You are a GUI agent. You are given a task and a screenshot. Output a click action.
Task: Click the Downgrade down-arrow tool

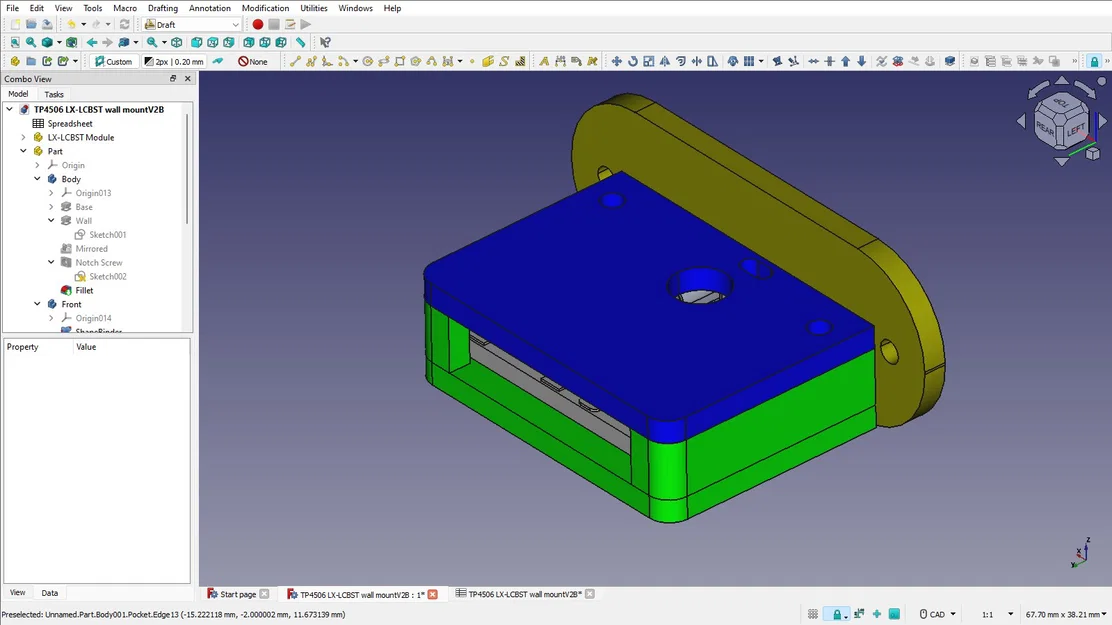(862, 62)
